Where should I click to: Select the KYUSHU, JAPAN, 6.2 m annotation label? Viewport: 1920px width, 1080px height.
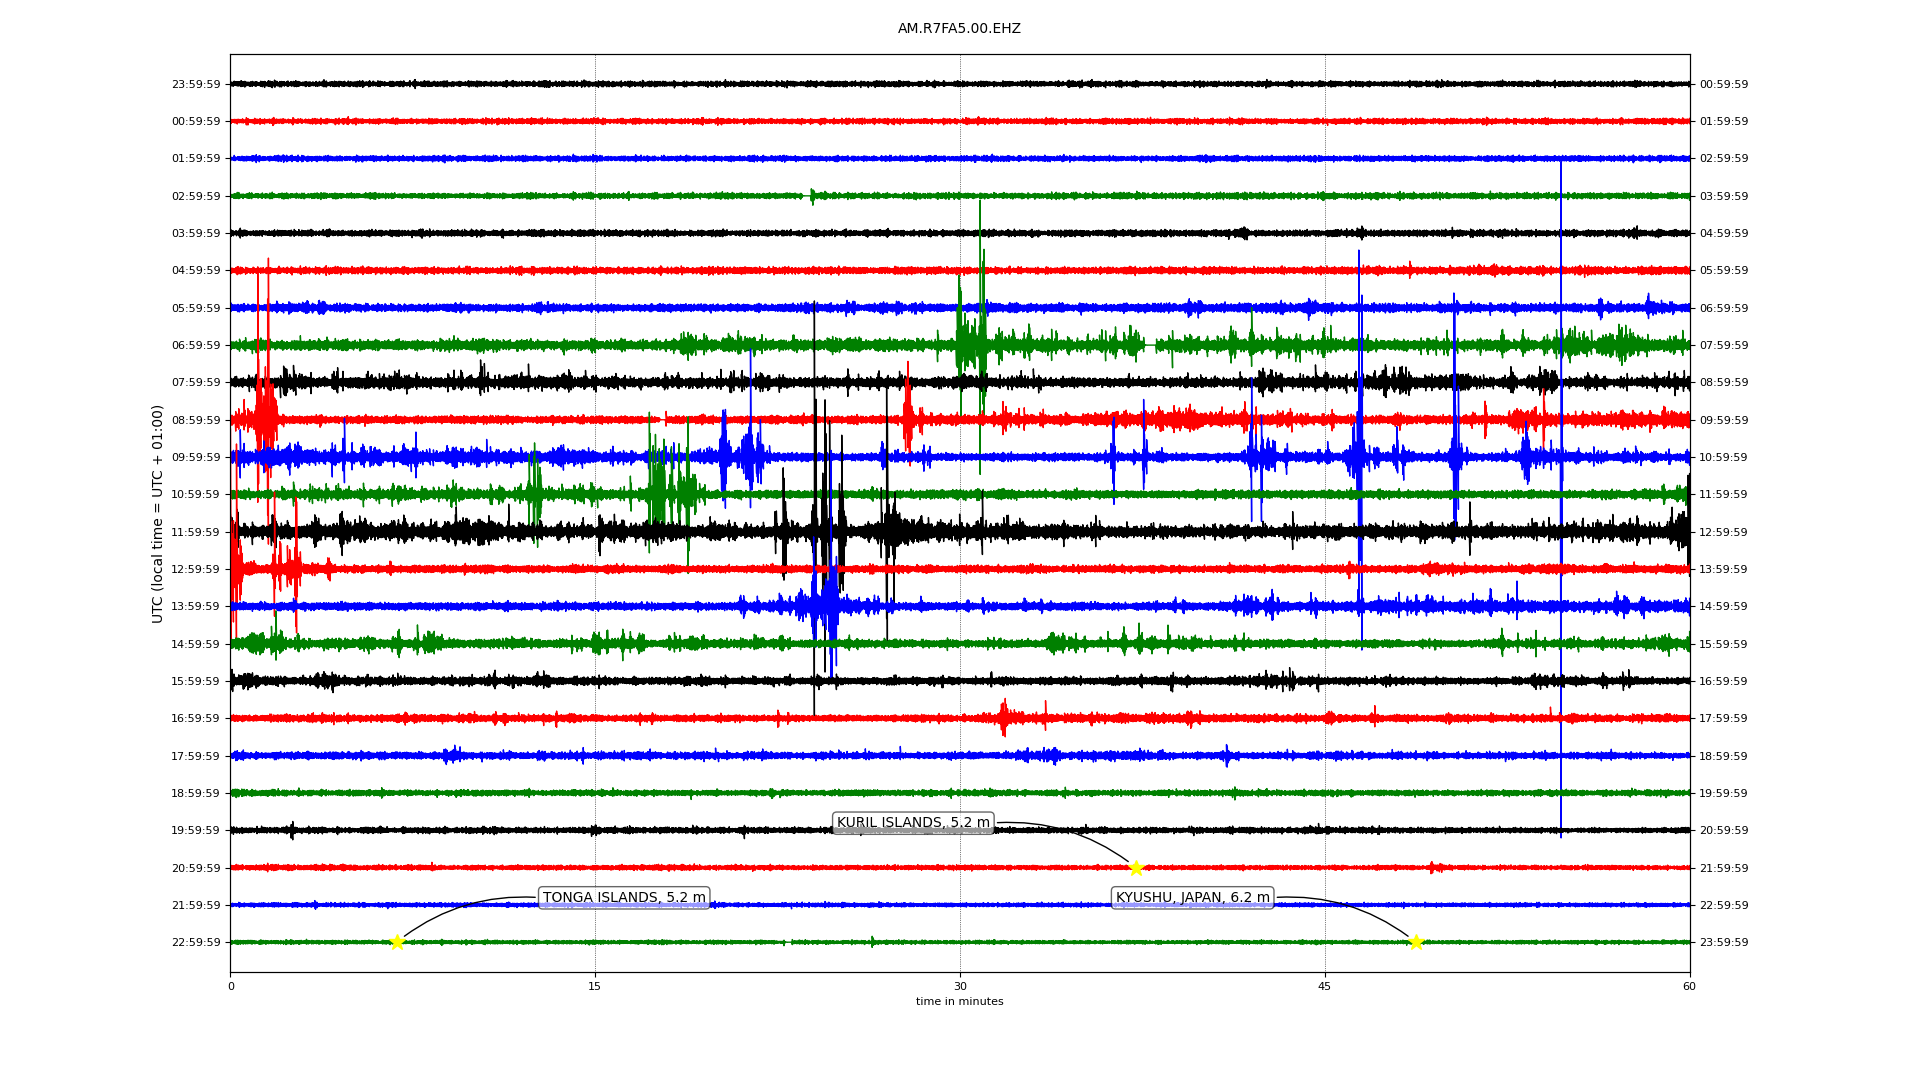[x=1192, y=898]
